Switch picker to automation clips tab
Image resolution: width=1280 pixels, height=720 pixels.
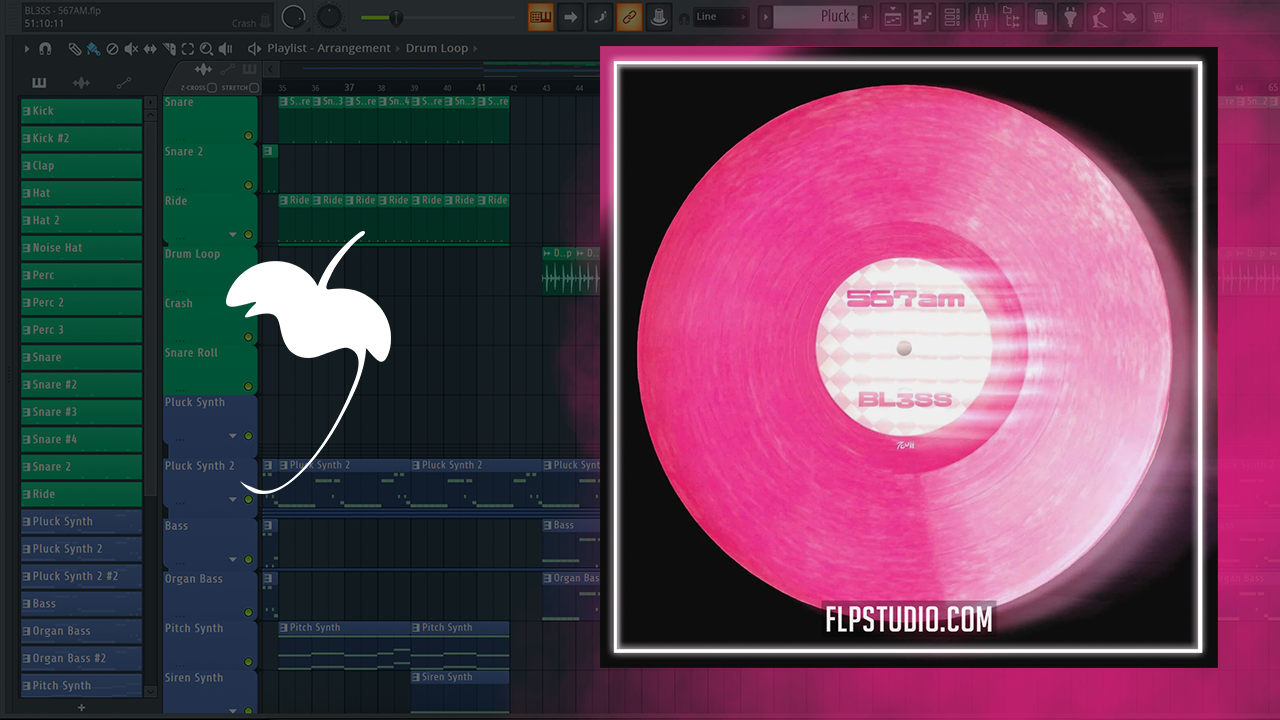pyautogui.click(x=123, y=83)
